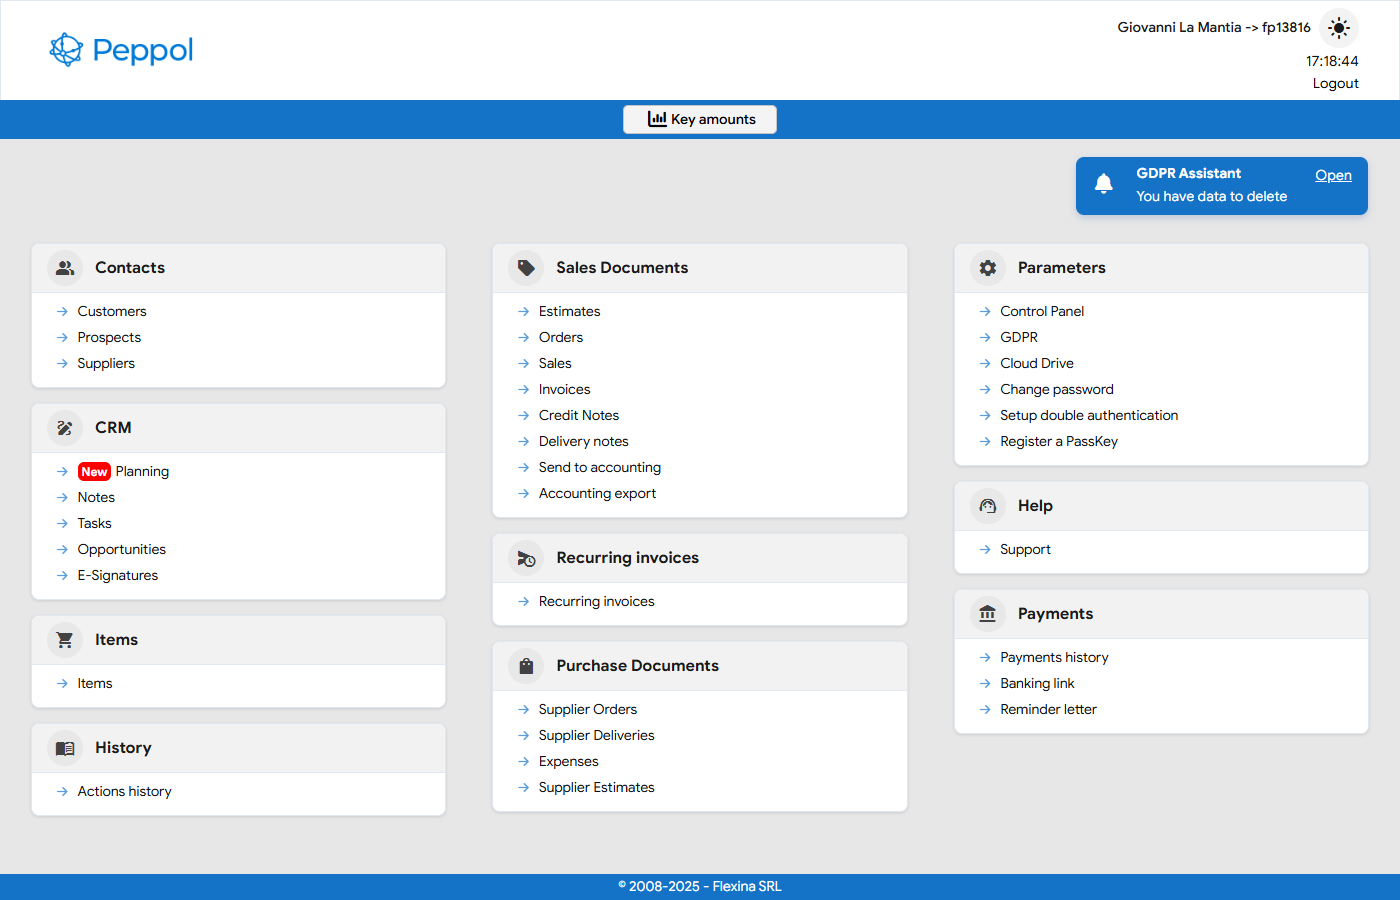1400x900 pixels.
Task: Select Register a PassKey
Action: point(1059,441)
